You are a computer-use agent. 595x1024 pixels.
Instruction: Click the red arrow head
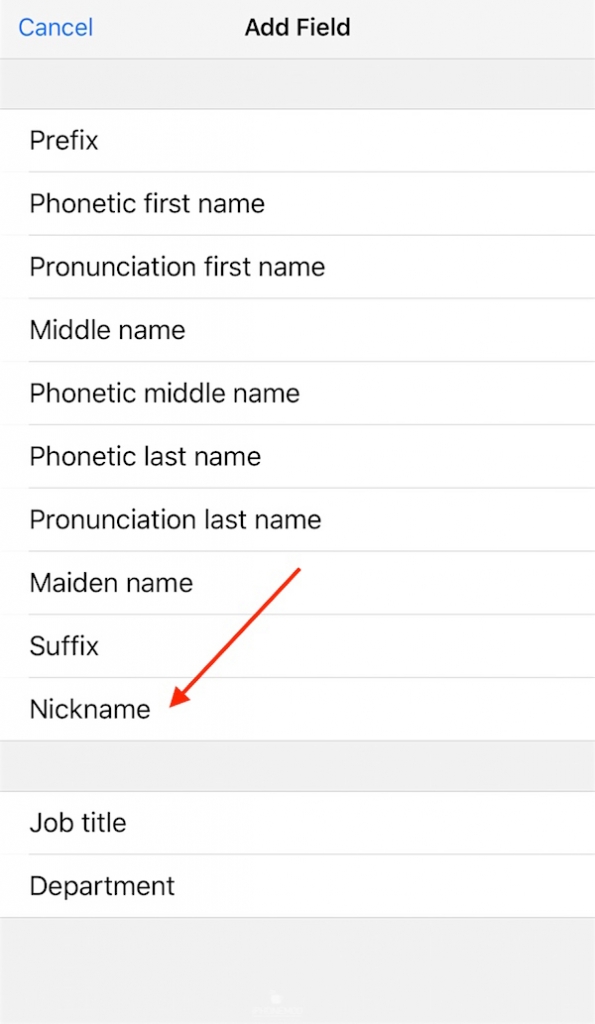[179, 697]
